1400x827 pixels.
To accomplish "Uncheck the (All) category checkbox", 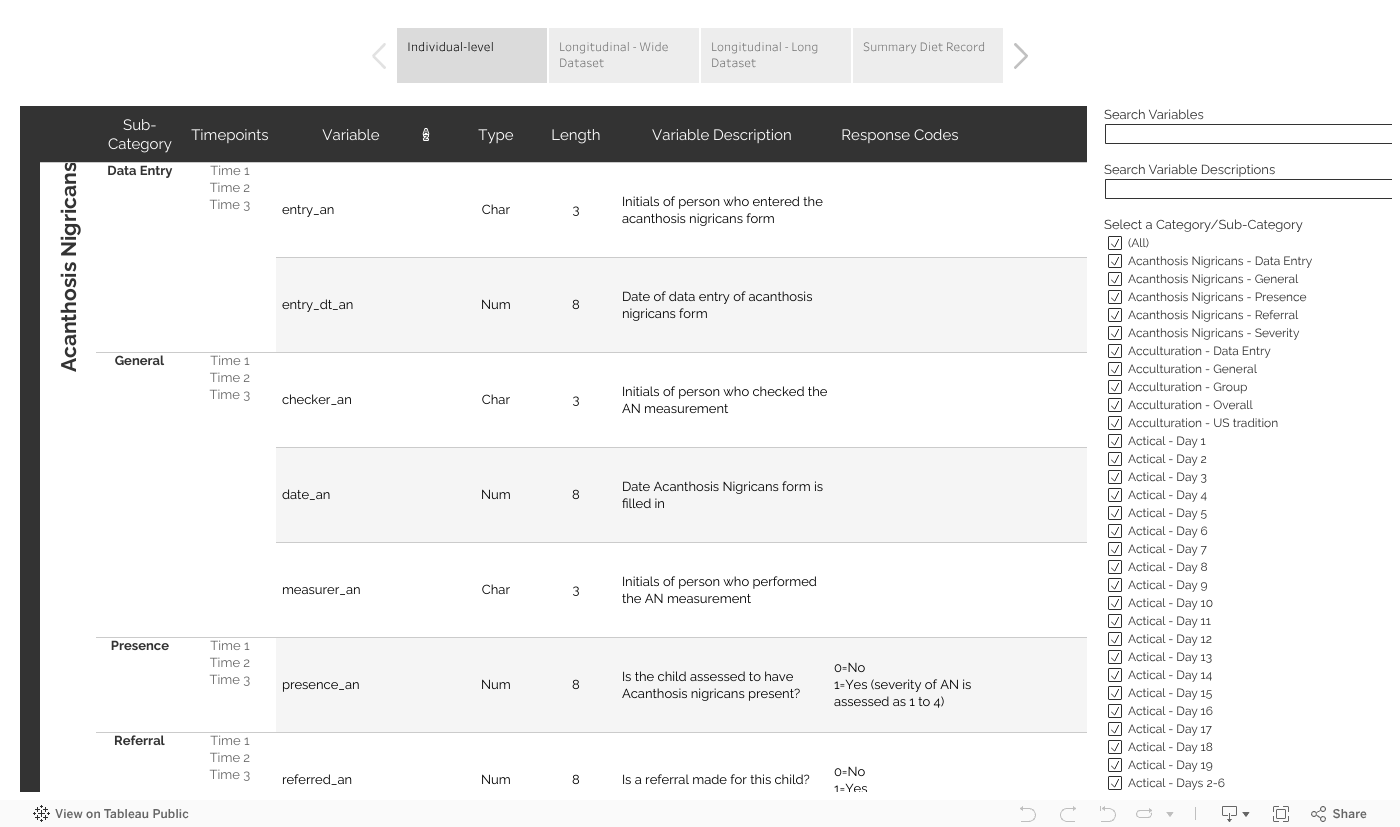I will (x=1115, y=243).
